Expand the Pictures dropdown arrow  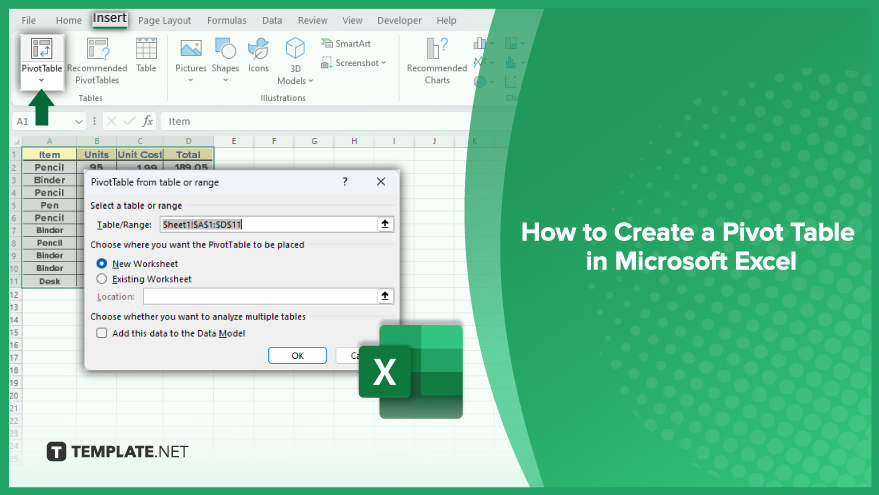(x=191, y=80)
